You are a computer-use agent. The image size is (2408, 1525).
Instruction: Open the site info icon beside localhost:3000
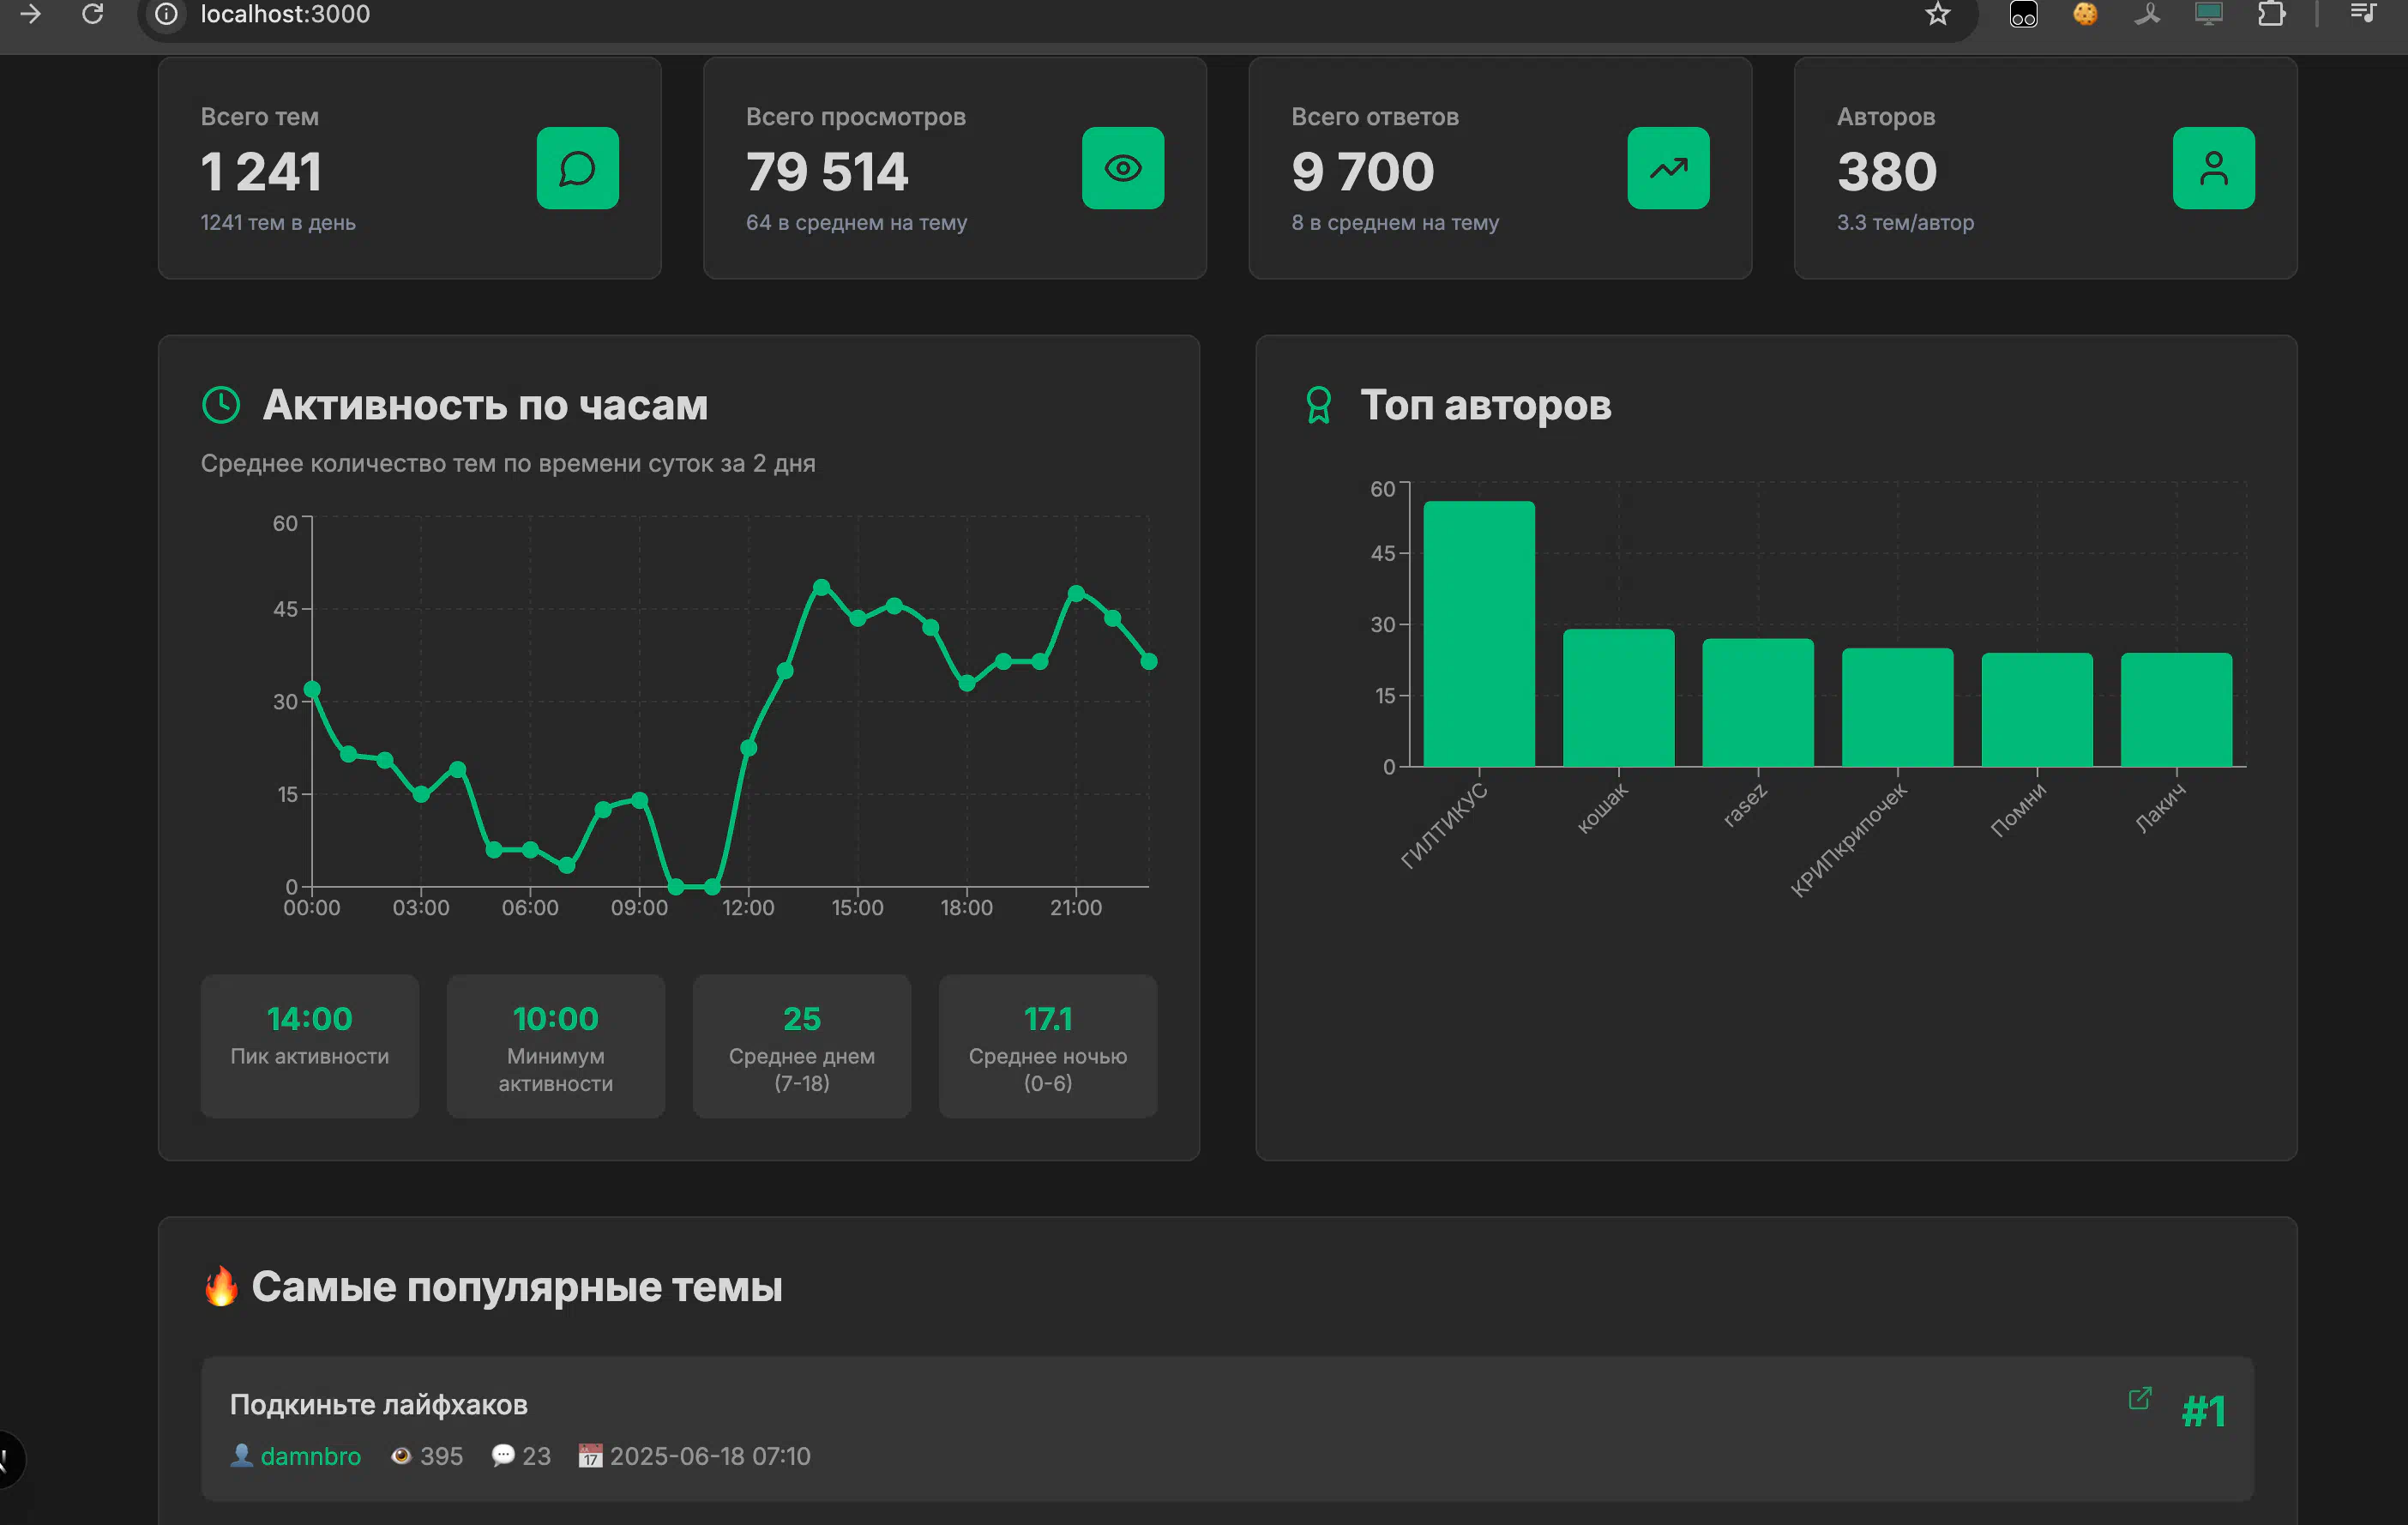coord(167,14)
